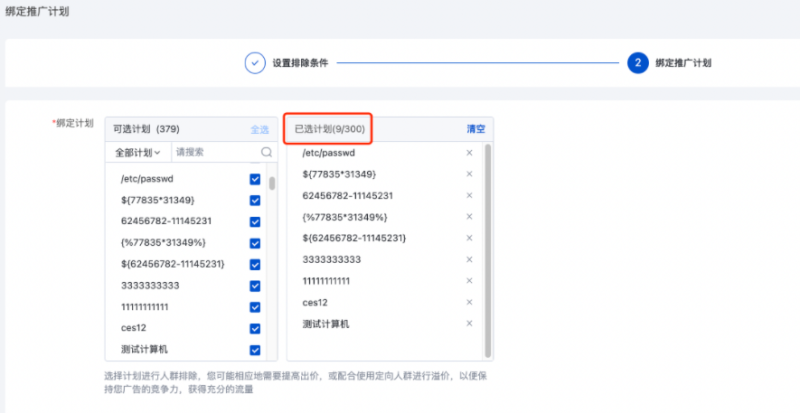The width and height of the screenshot is (800, 413).
Task: Uncheck the {%77835*31349%} plan checkbox
Action: click(255, 244)
